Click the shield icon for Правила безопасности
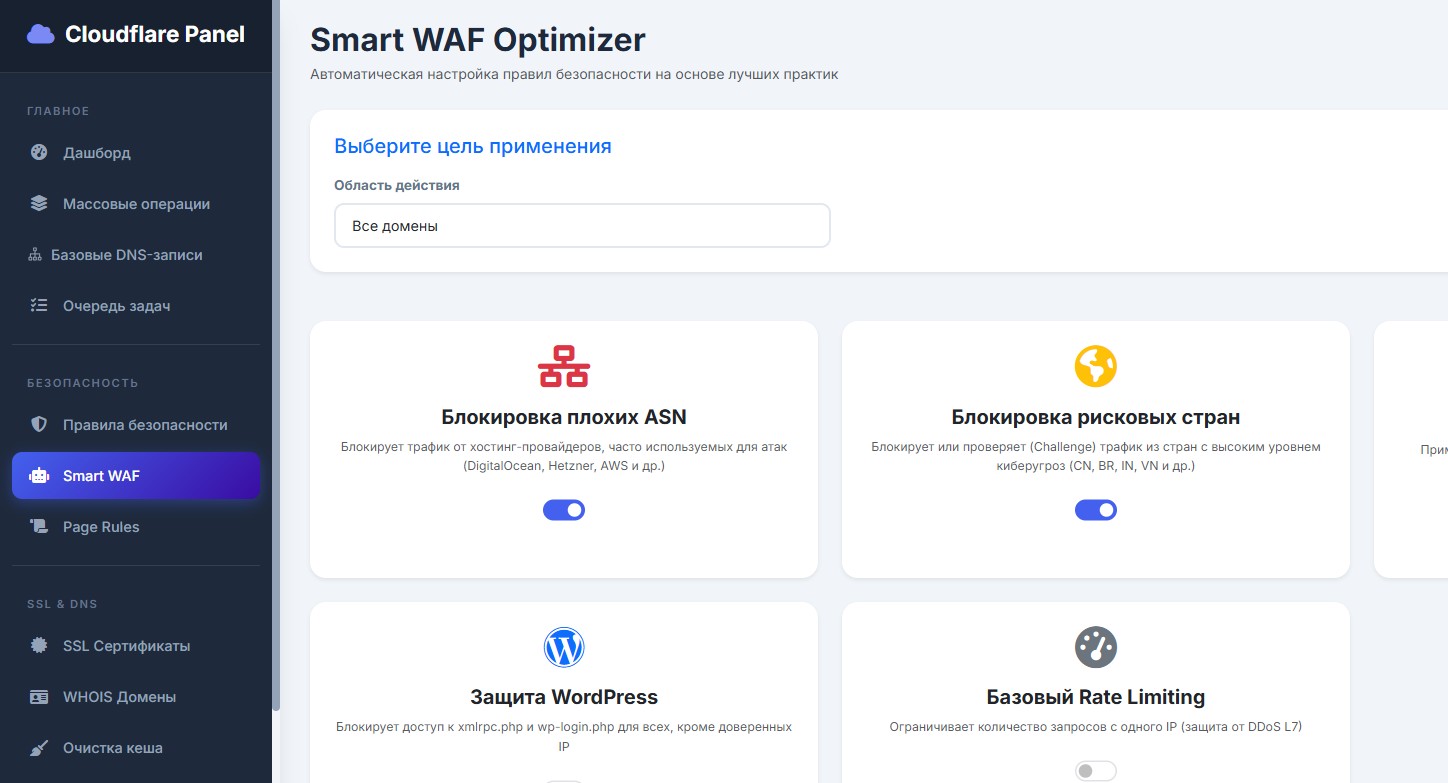The width and height of the screenshot is (1448, 783). tap(38, 424)
